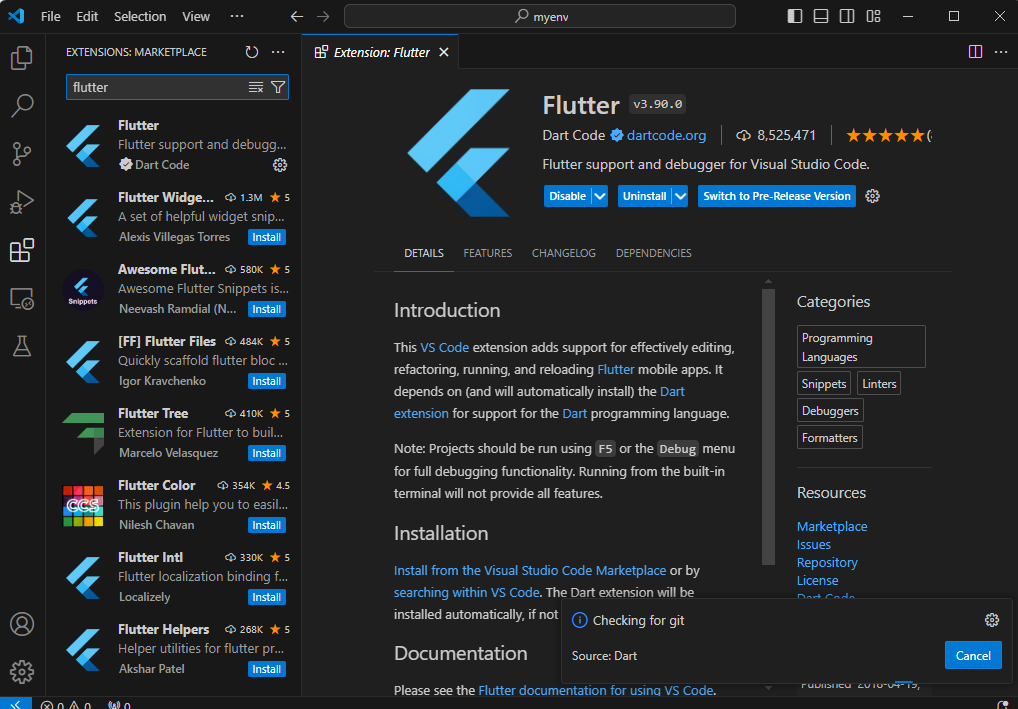Viewport: 1018px width, 709px height.
Task: Switch to the FEATURES tab
Action: click(x=488, y=253)
